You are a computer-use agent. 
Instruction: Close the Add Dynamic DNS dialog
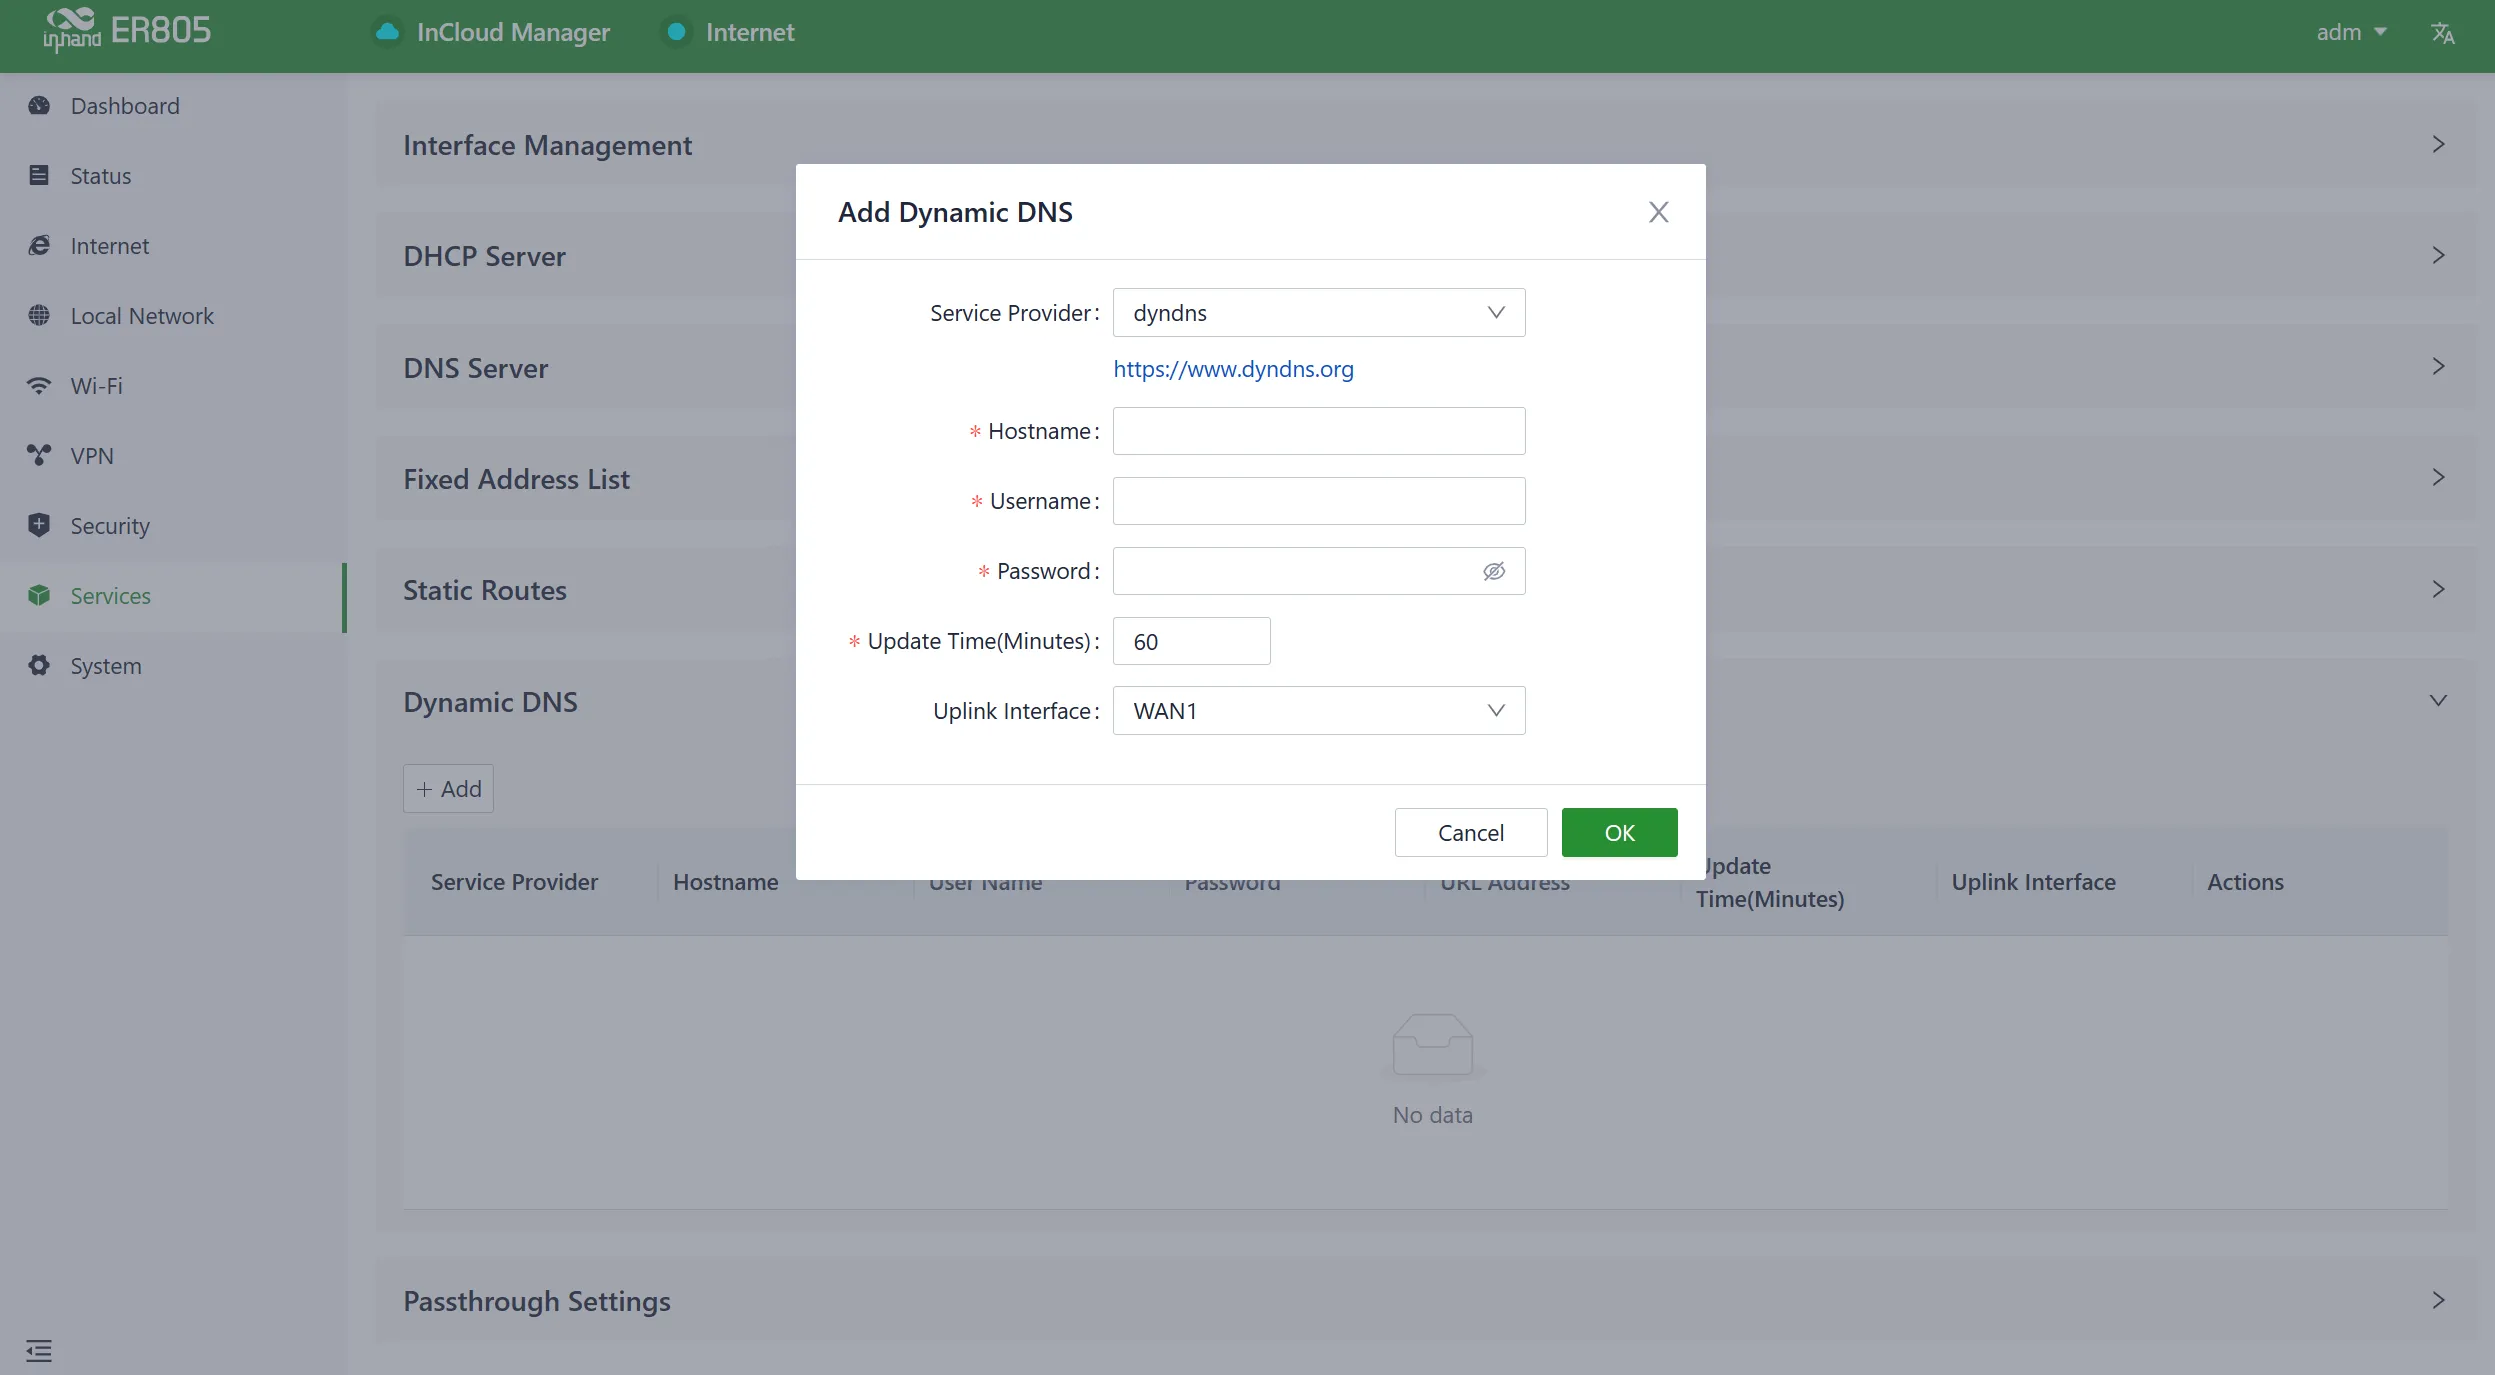coord(1658,212)
